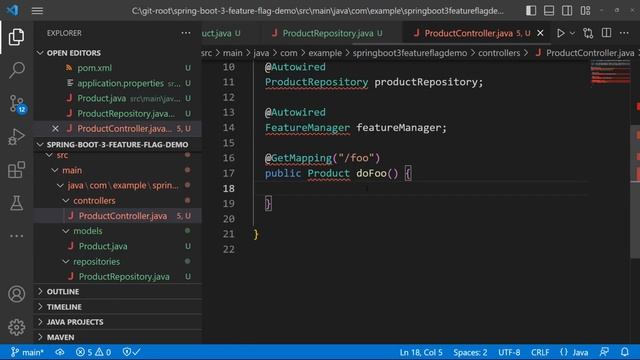Open application.properties from open editors
The width and height of the screenshot is (640, 360).
pyautogui.click(x=118, y=83)
